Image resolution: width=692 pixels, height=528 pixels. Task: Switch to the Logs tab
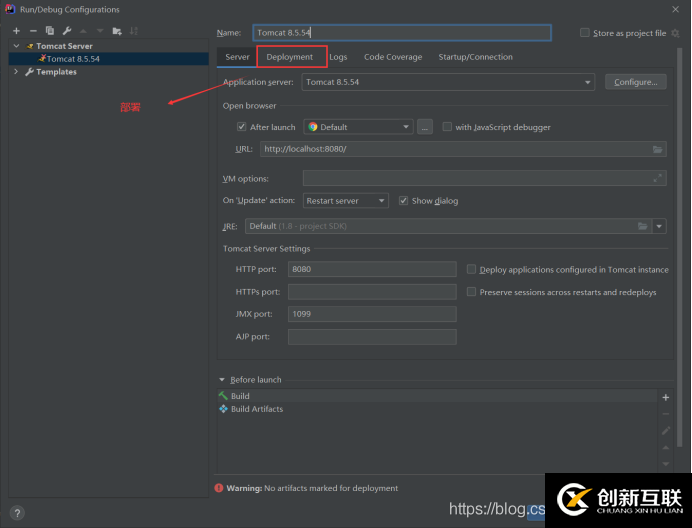tap(338, 57)
